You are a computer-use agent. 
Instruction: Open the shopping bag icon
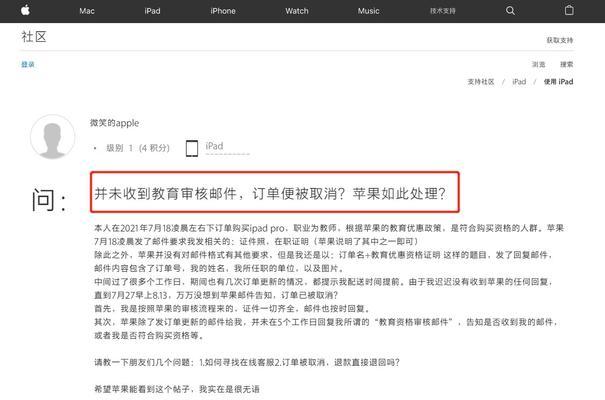coord(569,10)
